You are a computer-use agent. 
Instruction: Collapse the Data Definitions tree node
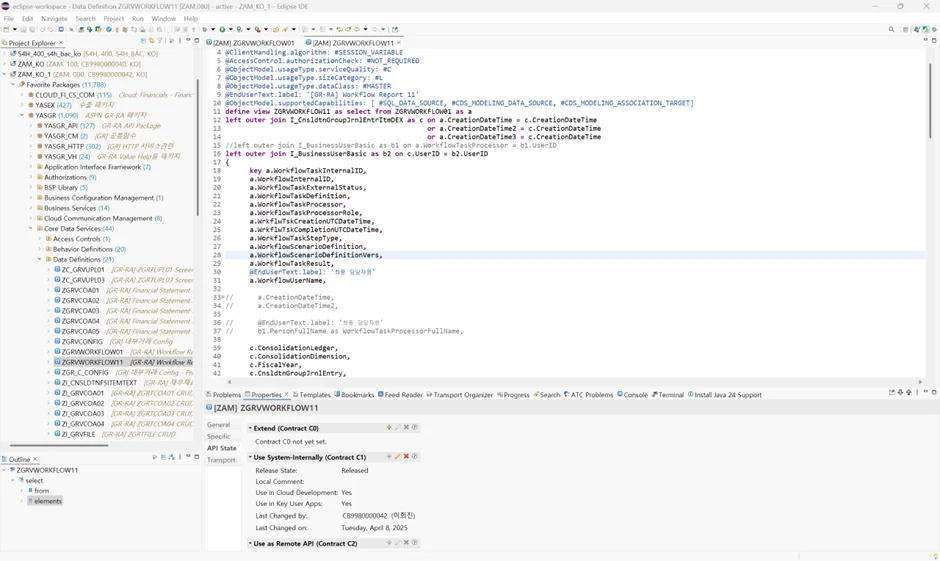(x=40, y=260)
